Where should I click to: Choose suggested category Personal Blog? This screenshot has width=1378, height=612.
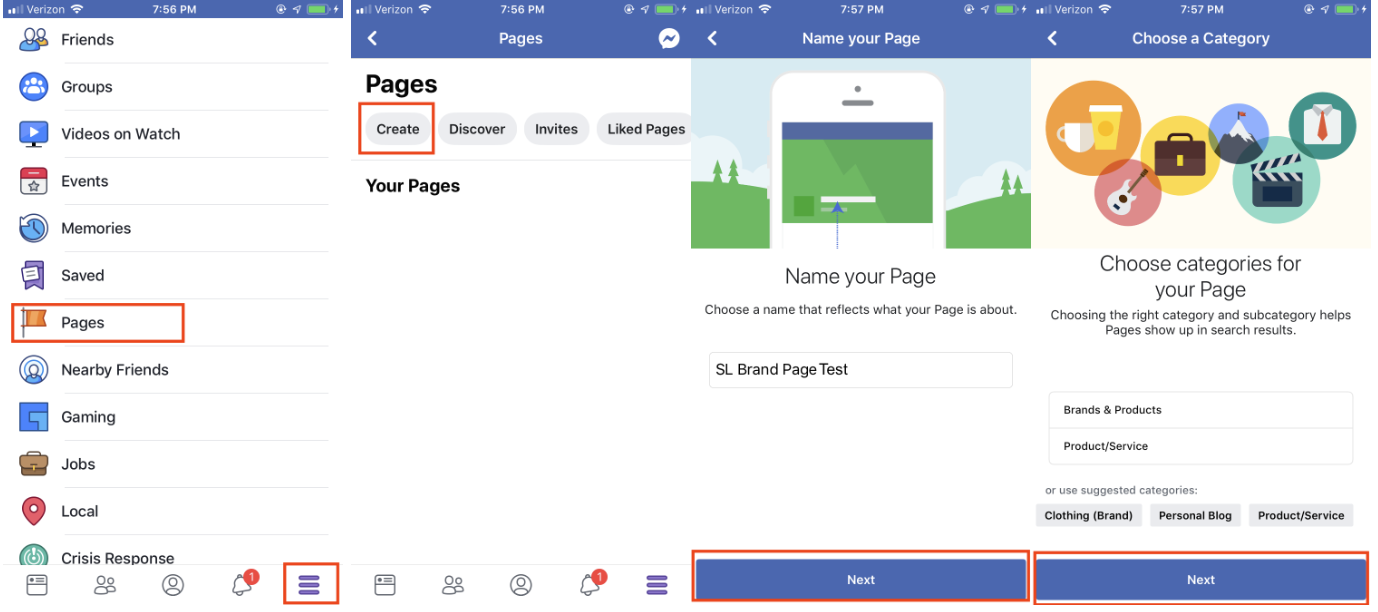[x=1195, y=515]
